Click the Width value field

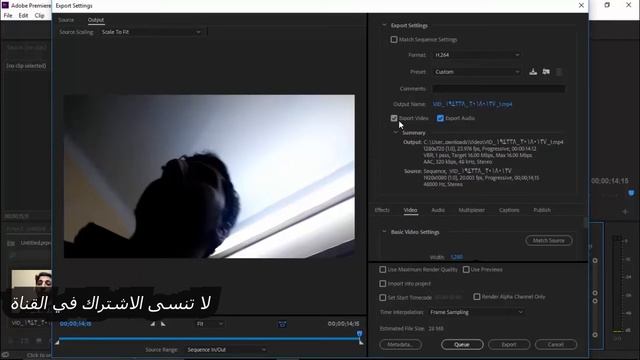(456, 257)
